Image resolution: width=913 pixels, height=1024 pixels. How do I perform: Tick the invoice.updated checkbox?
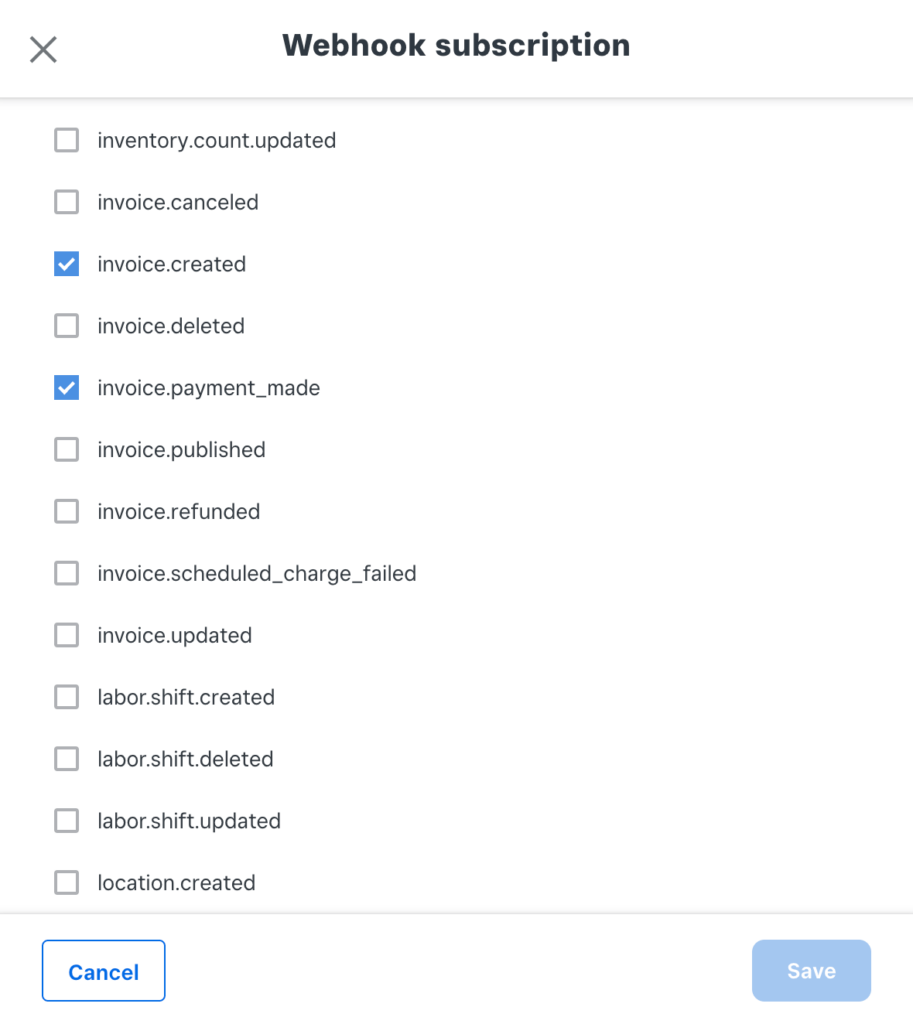(x=67, y=635)
